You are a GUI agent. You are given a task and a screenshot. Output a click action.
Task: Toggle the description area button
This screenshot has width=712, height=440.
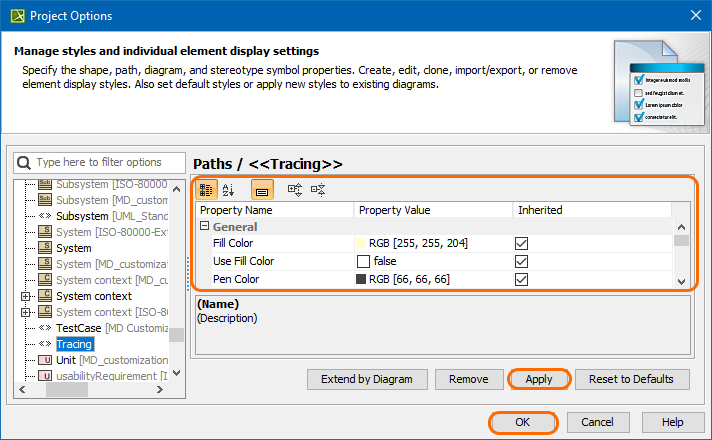pyautogui.click(x=262, y=188)
